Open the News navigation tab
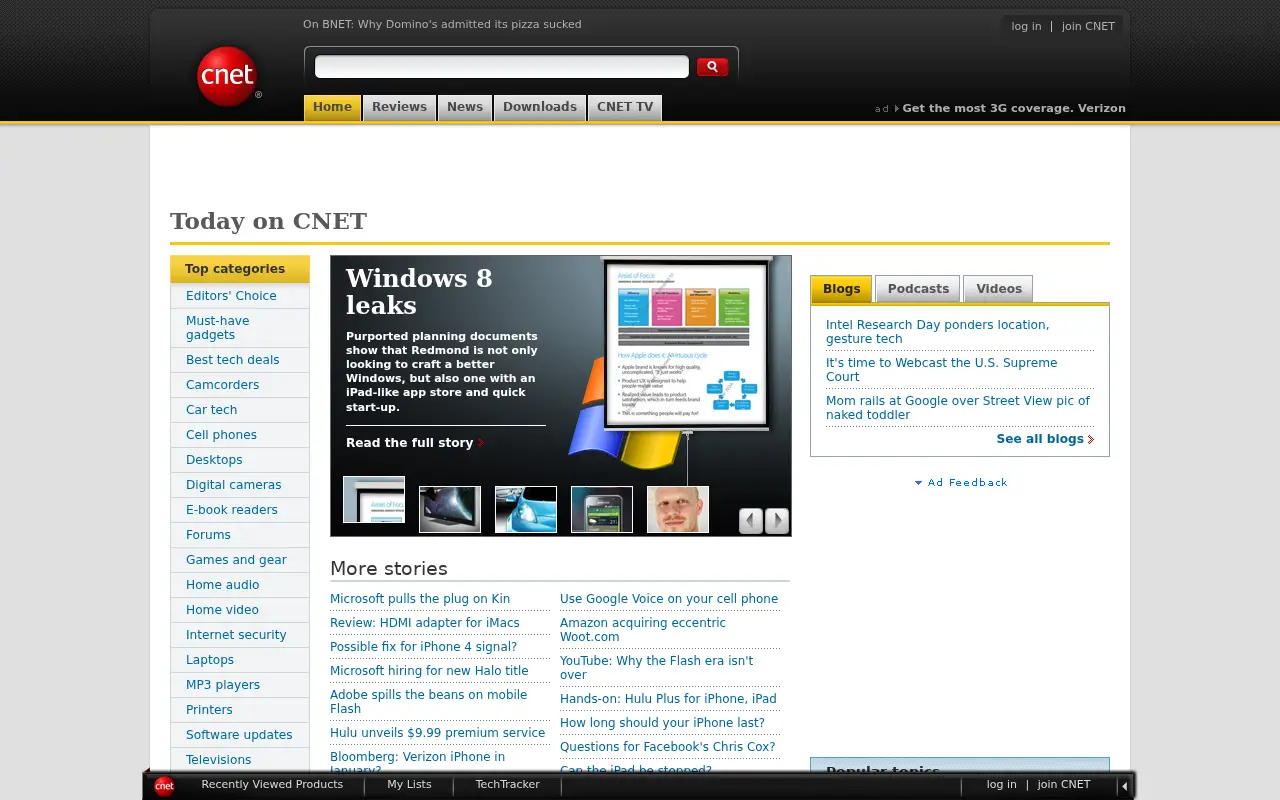 (x=465, y=108)
